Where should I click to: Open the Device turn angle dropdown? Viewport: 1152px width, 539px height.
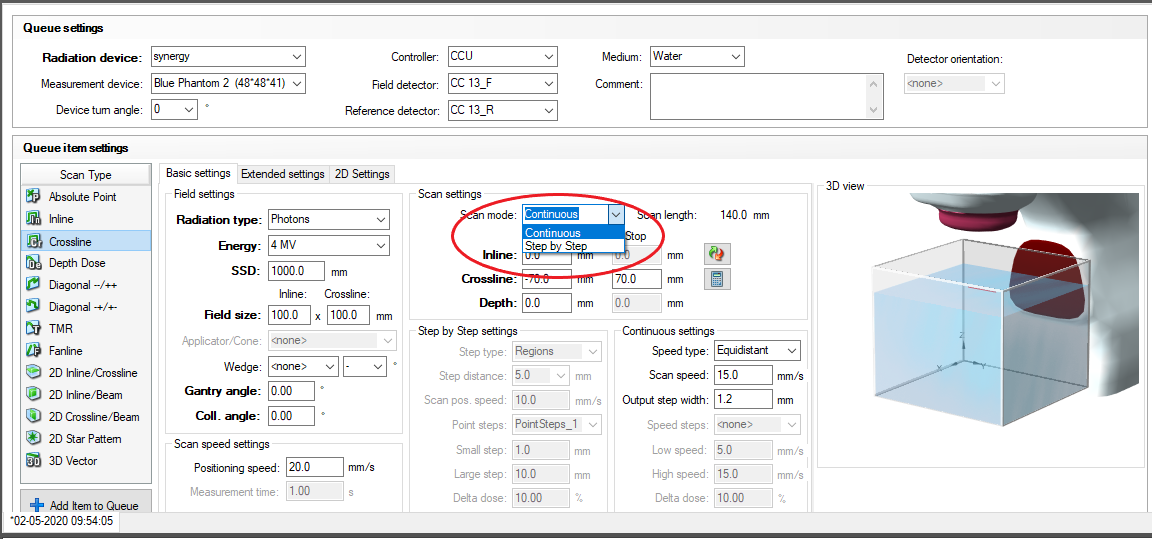coord(190,110)
